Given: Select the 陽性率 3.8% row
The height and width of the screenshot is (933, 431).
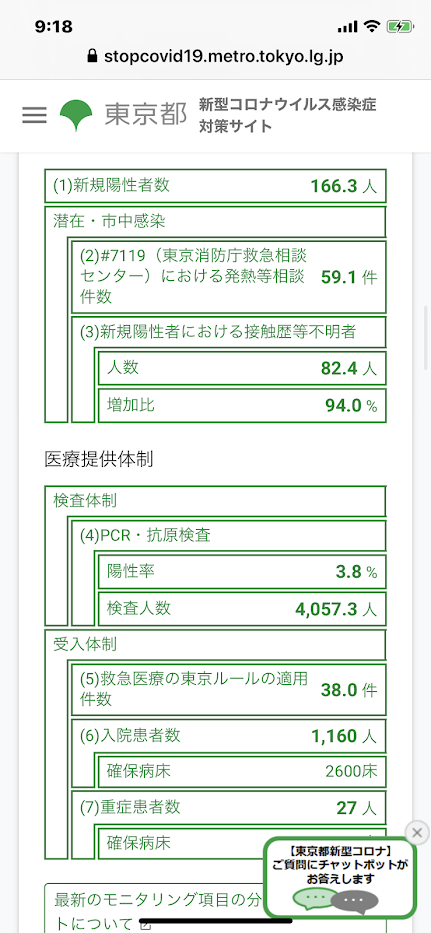Looking at the screenshot, I should pos(242,572).
